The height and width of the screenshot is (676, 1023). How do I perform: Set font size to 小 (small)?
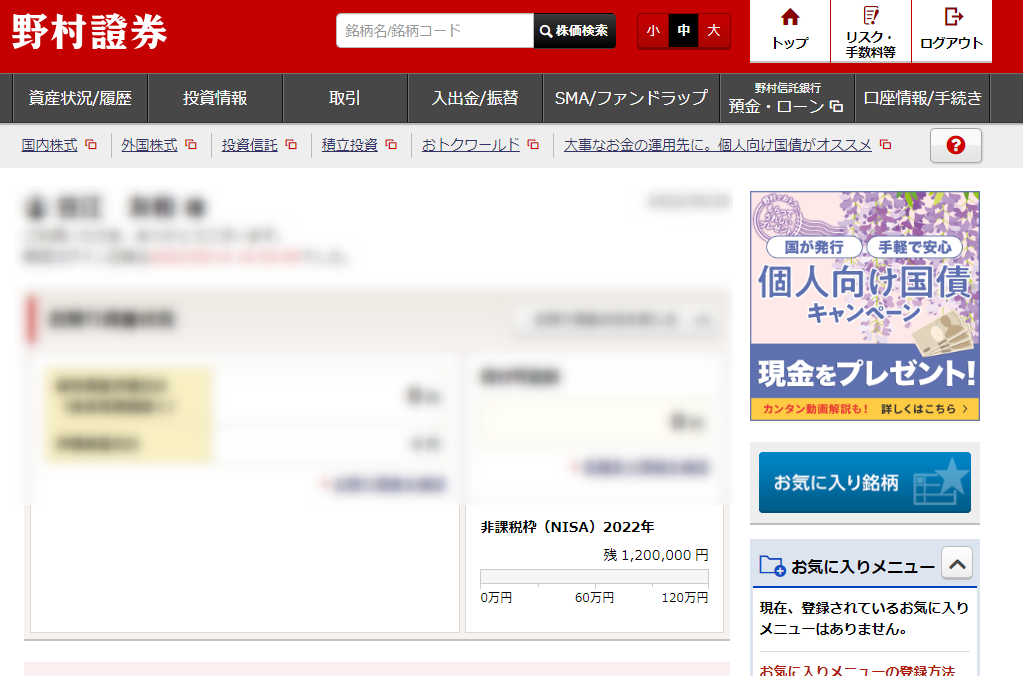point(653,31)
